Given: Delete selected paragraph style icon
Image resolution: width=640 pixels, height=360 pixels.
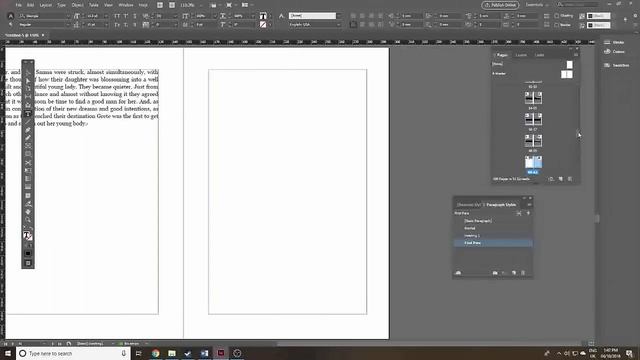Looking at the screenshot, I should point(523,273).
